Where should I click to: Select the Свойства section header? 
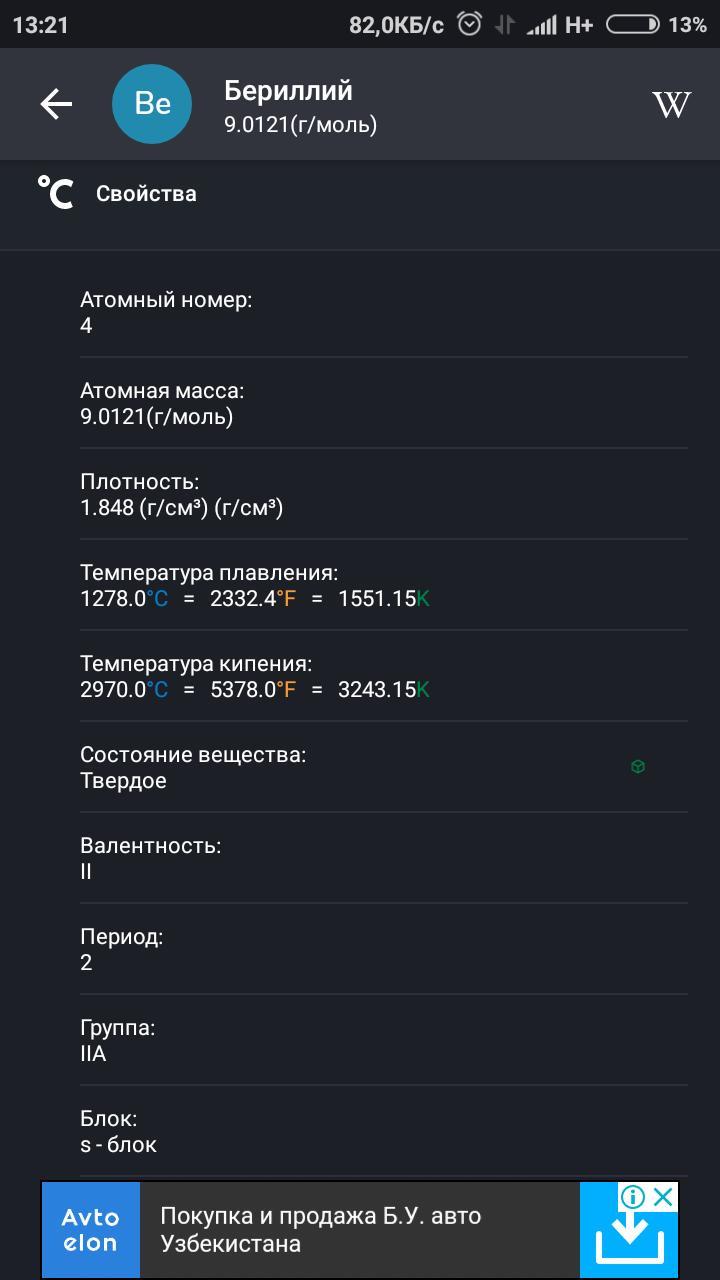click(146, 194)
